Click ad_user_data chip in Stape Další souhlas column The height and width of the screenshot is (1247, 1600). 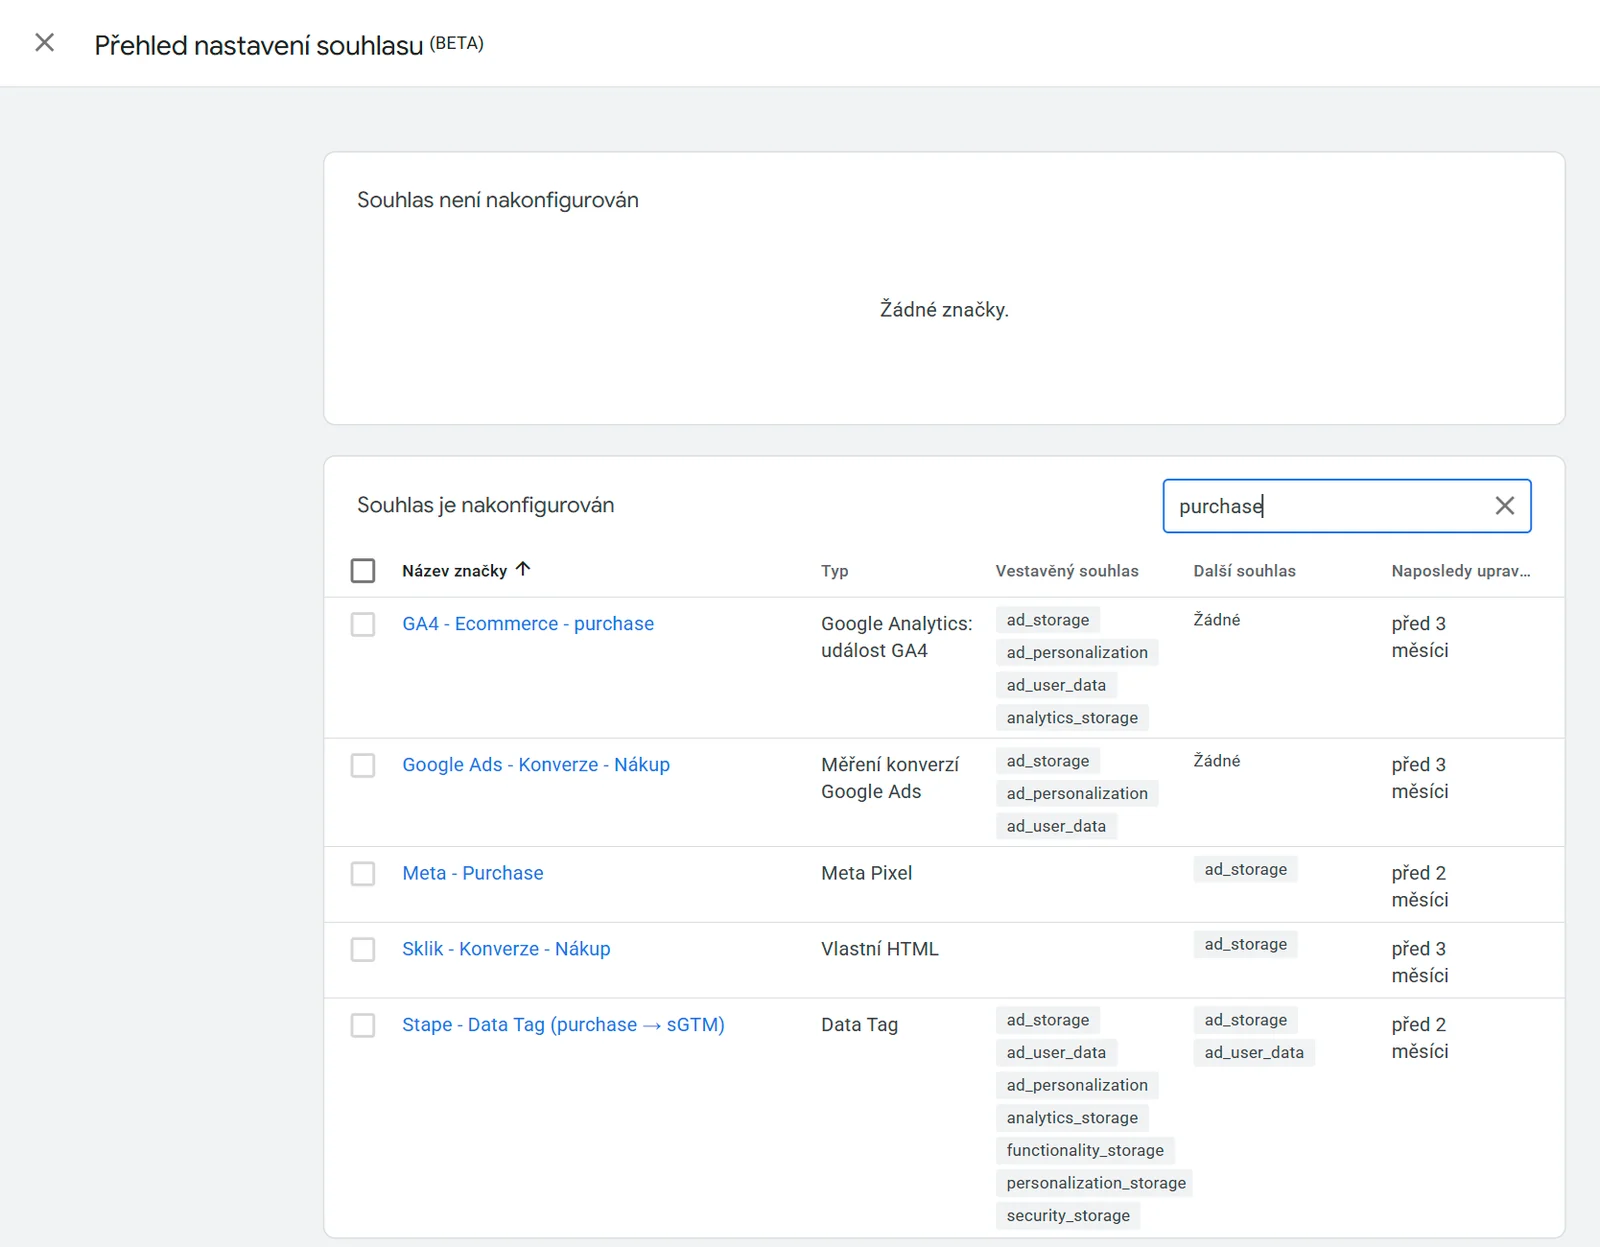[1254, 1053]
